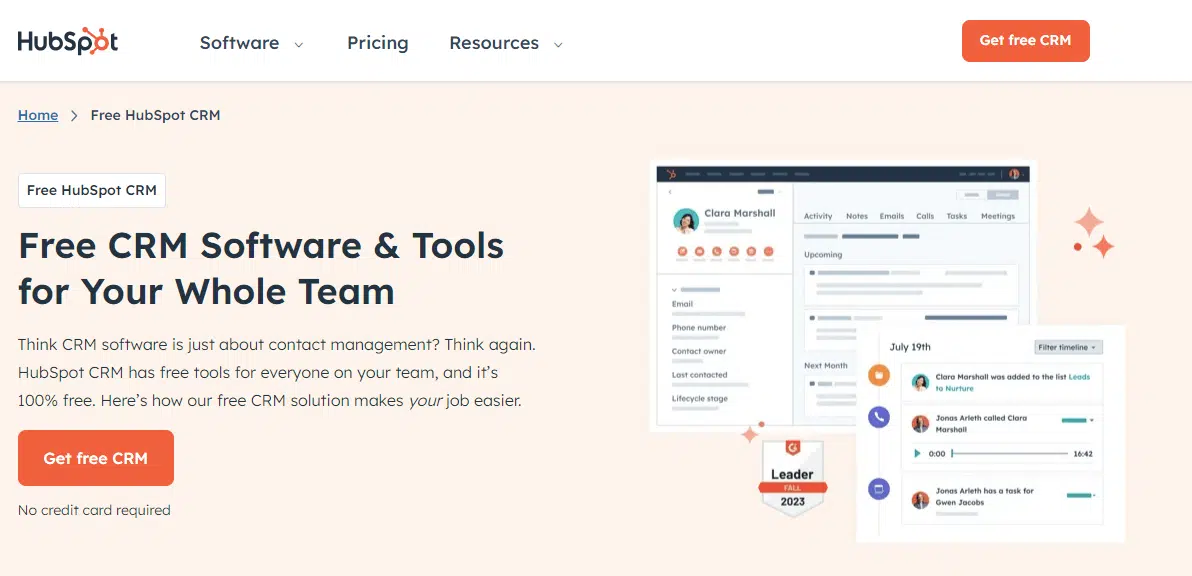Click the July 19th date heading
Screen dimensions: 1192x576
coord(910,347)
